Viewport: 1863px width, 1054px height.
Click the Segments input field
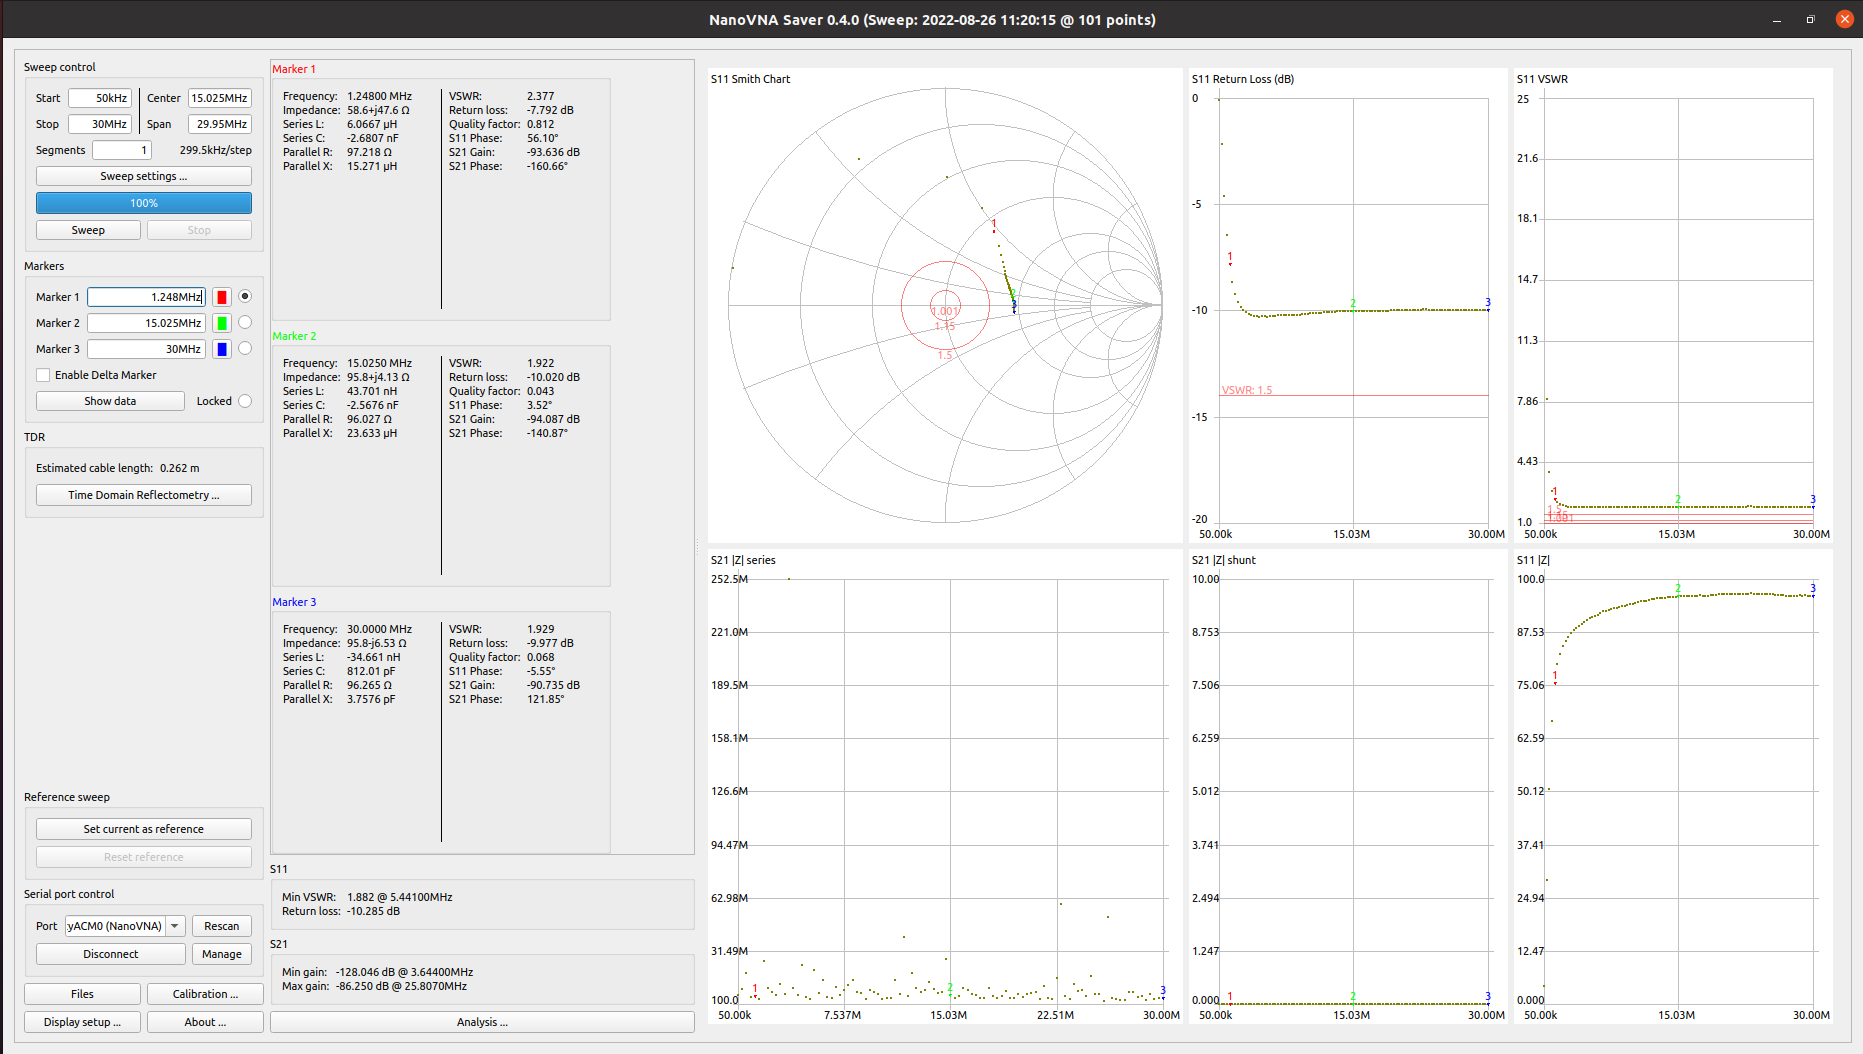click(122, 150)
